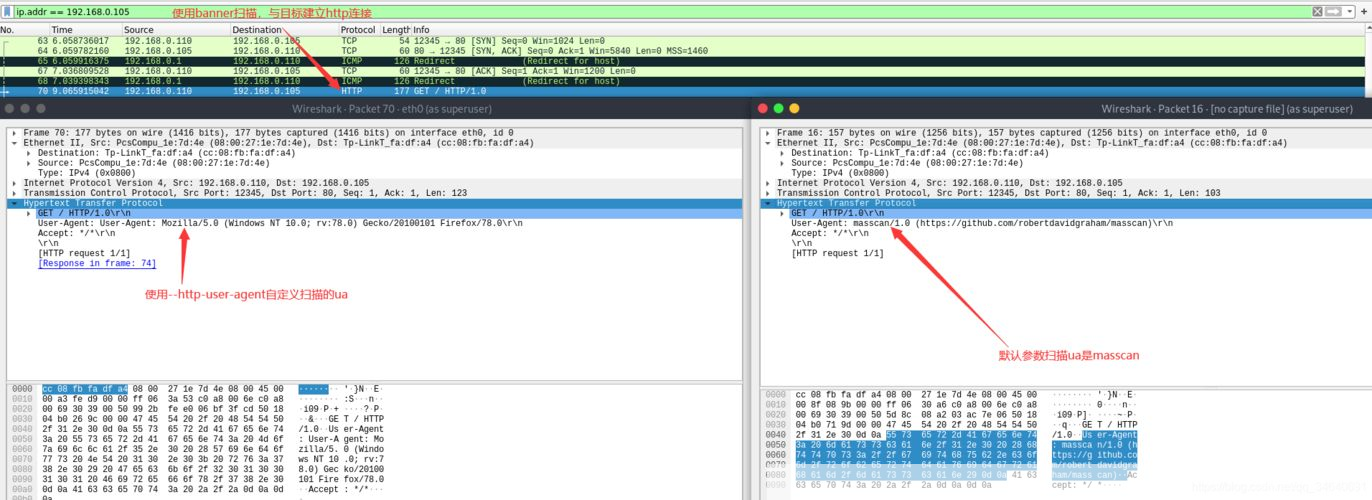Expand GET / HTTP/1.0 line in Packet 16

(x=781, y=213)
